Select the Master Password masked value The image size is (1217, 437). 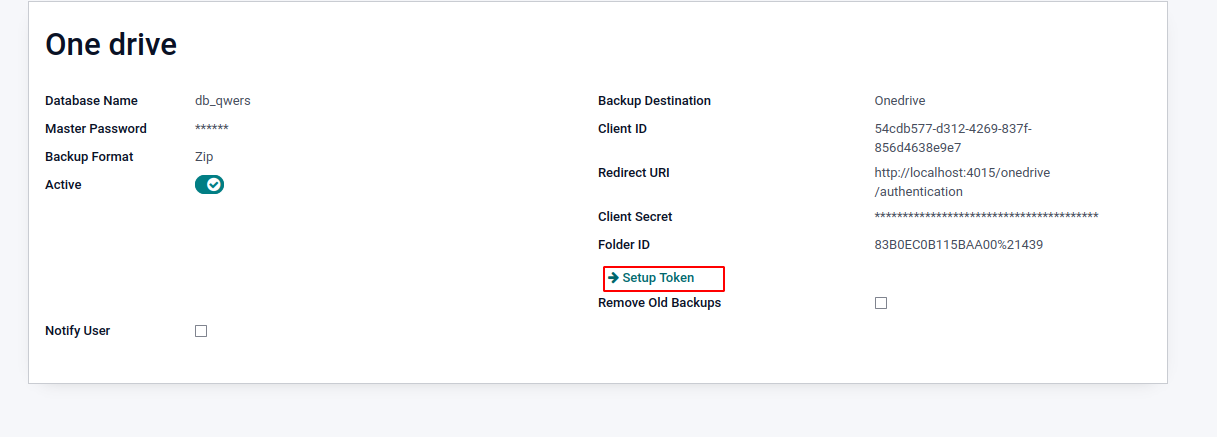click(x=212, y=129)
